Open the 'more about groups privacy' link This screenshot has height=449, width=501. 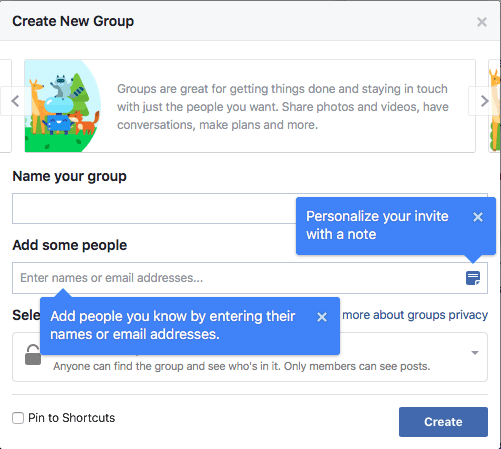[x=415, y=315]
